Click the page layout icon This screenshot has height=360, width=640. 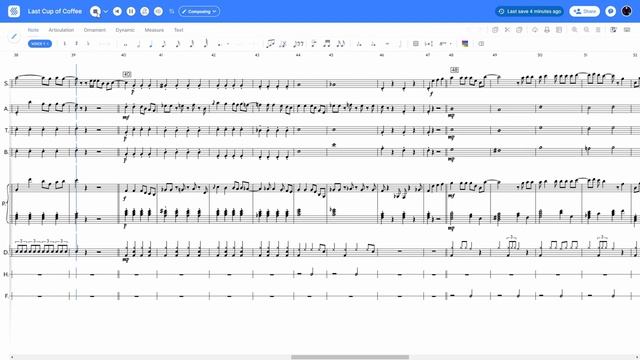(x=559, y=30)
